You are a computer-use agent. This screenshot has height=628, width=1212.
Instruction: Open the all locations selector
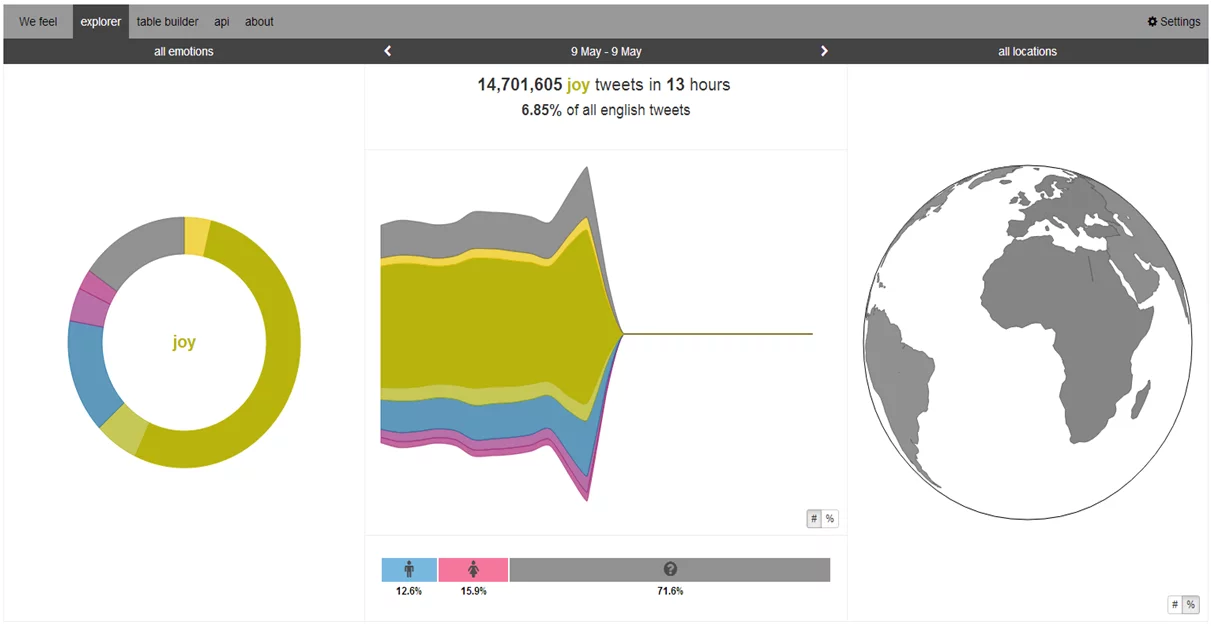pyautogui.click(x=1027, y=51)
